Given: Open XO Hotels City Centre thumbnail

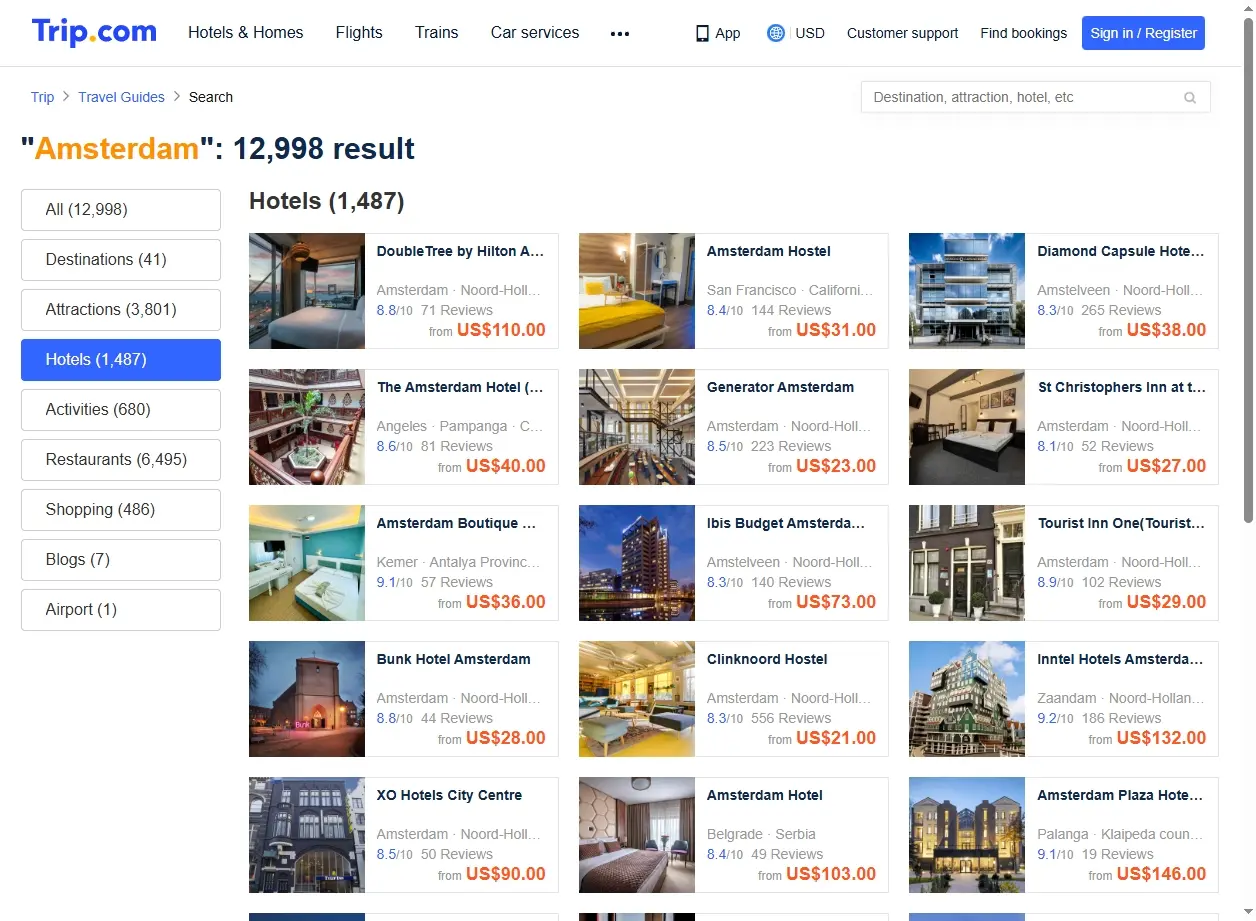Looking at the screenshot, I should 307,835.
